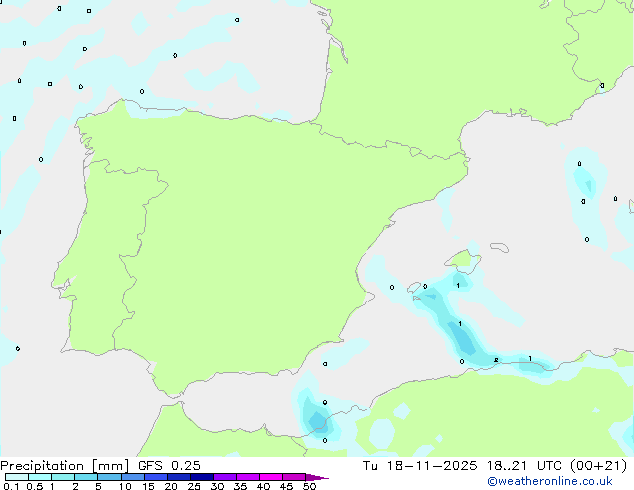Select the 2–5 mm legend color swatch
The height and width of the screenshot is (490, 634).
coord(86,477)
